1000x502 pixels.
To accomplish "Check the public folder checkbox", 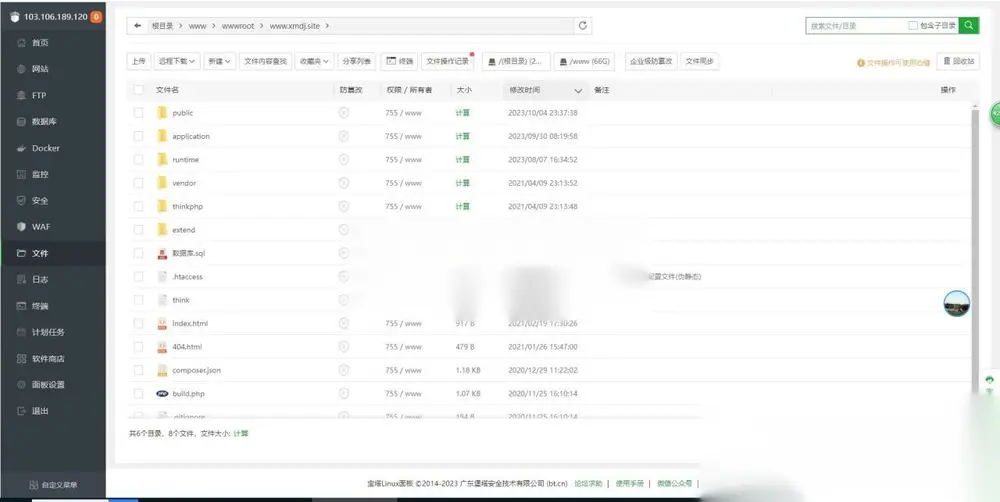I will point(138,113).
